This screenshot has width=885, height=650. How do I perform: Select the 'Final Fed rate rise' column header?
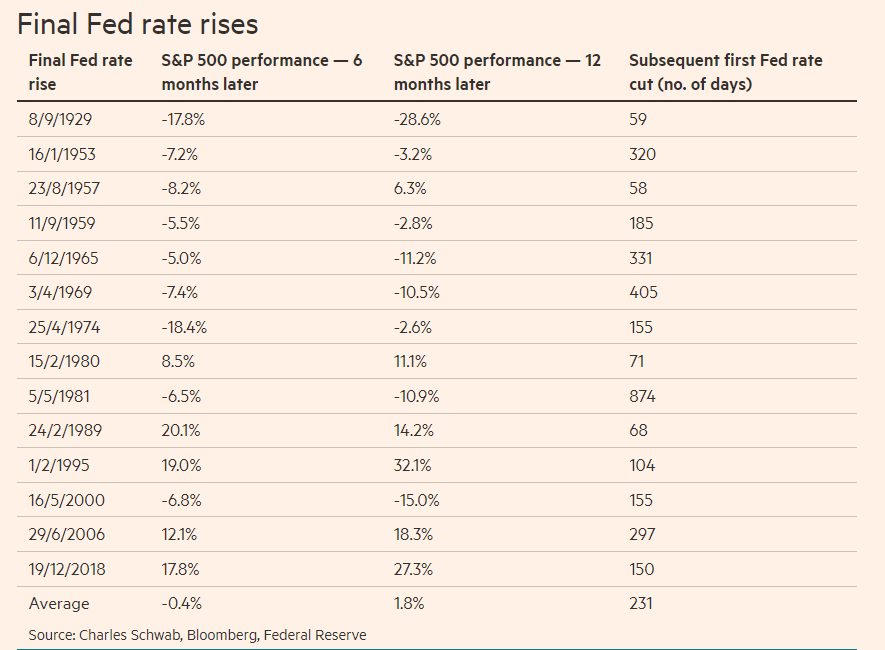point(81,72)
